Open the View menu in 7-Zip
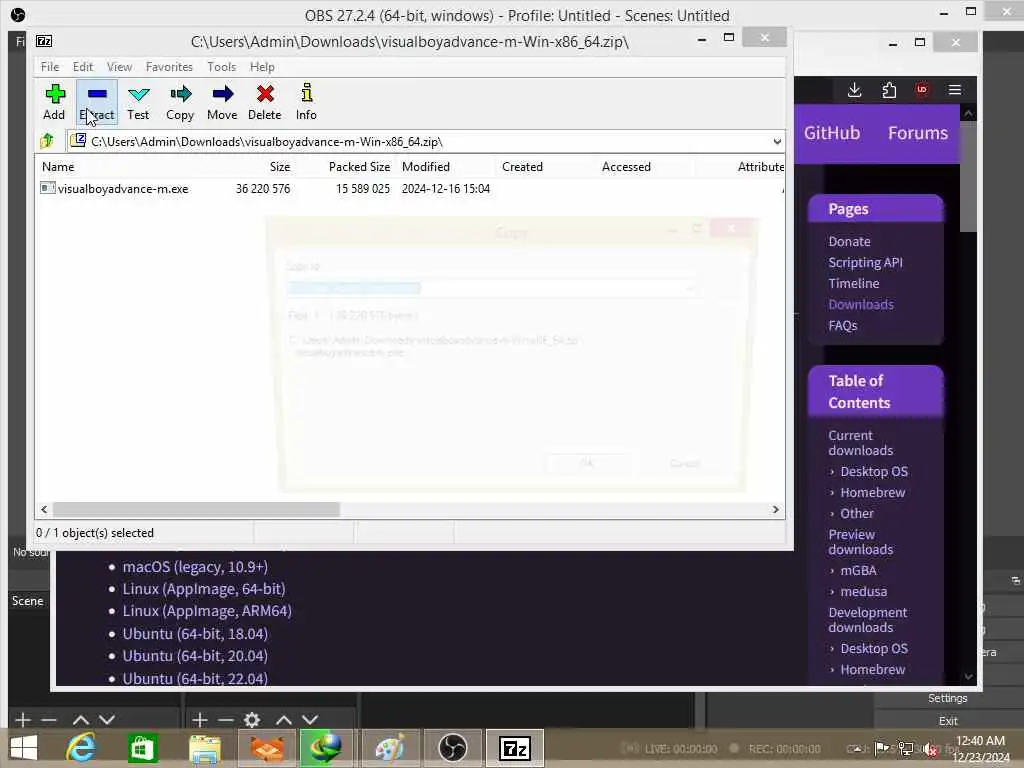The height and width of the screenshot is (768, 1024). click(120, 67)
